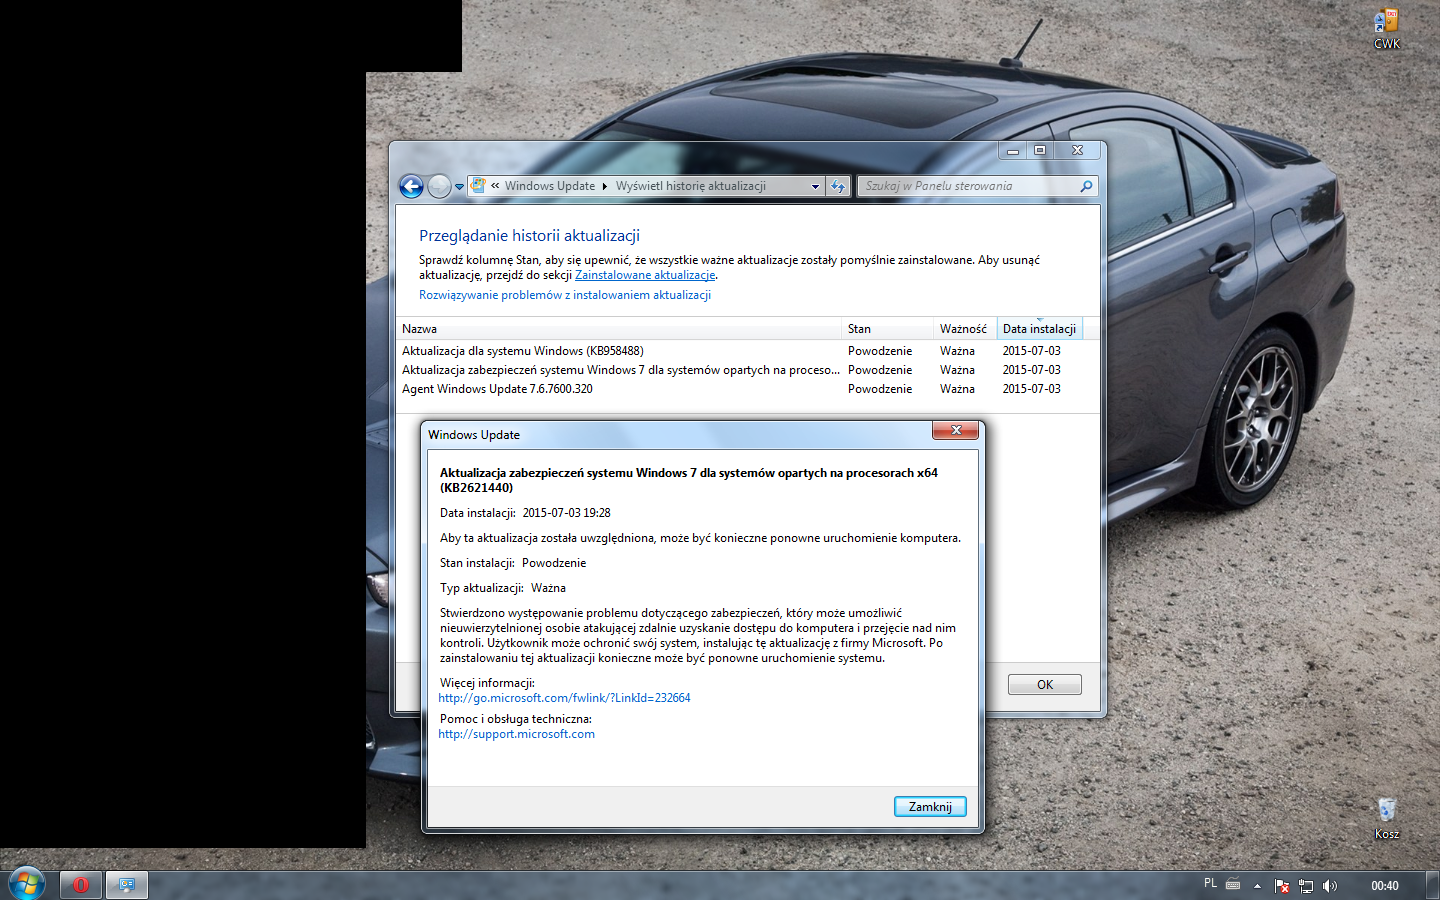The height and width of the screenshot is (900, 1440).
Task: Open the '«' breadcrumb overflow chevron
Action: pyautogui.click(x=495, y=186)
